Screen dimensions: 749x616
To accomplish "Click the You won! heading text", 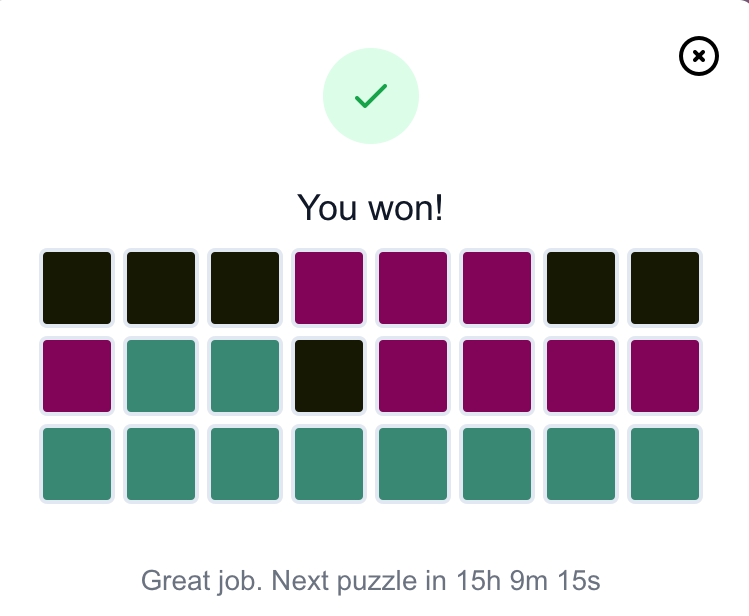I will (370, 208).
